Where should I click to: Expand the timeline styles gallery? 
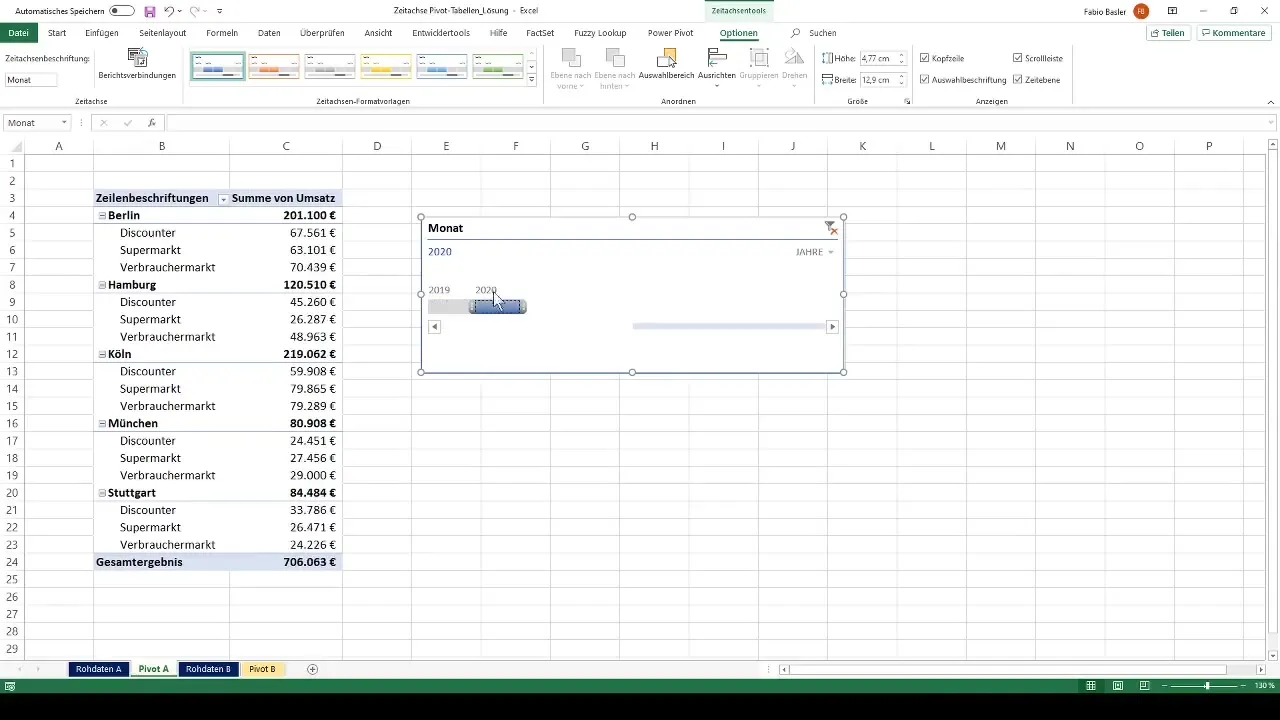[532, 79]
